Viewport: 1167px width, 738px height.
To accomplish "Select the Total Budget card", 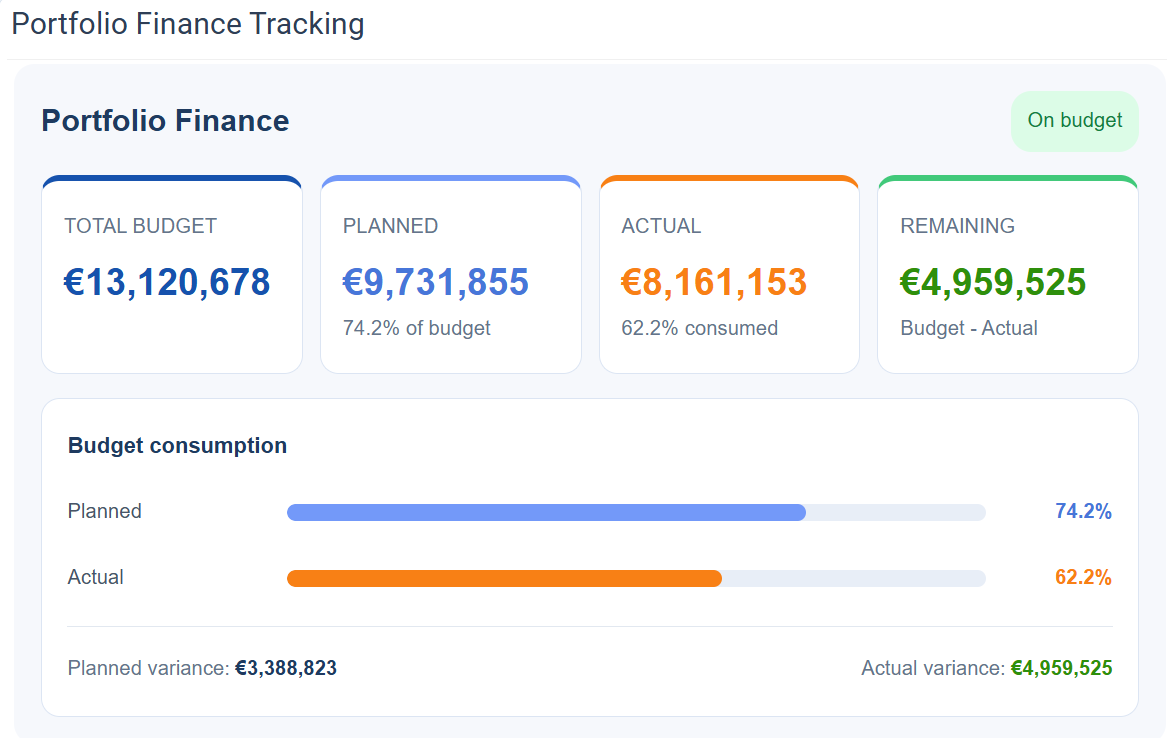I will (x=172, y=275).
